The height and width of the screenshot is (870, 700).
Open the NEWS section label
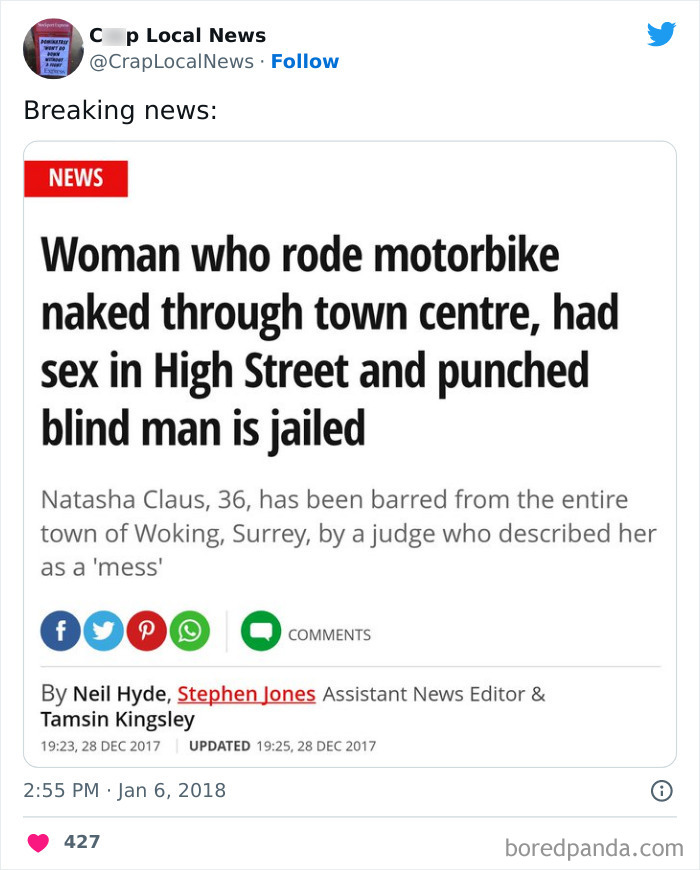[x=76, y=178]
